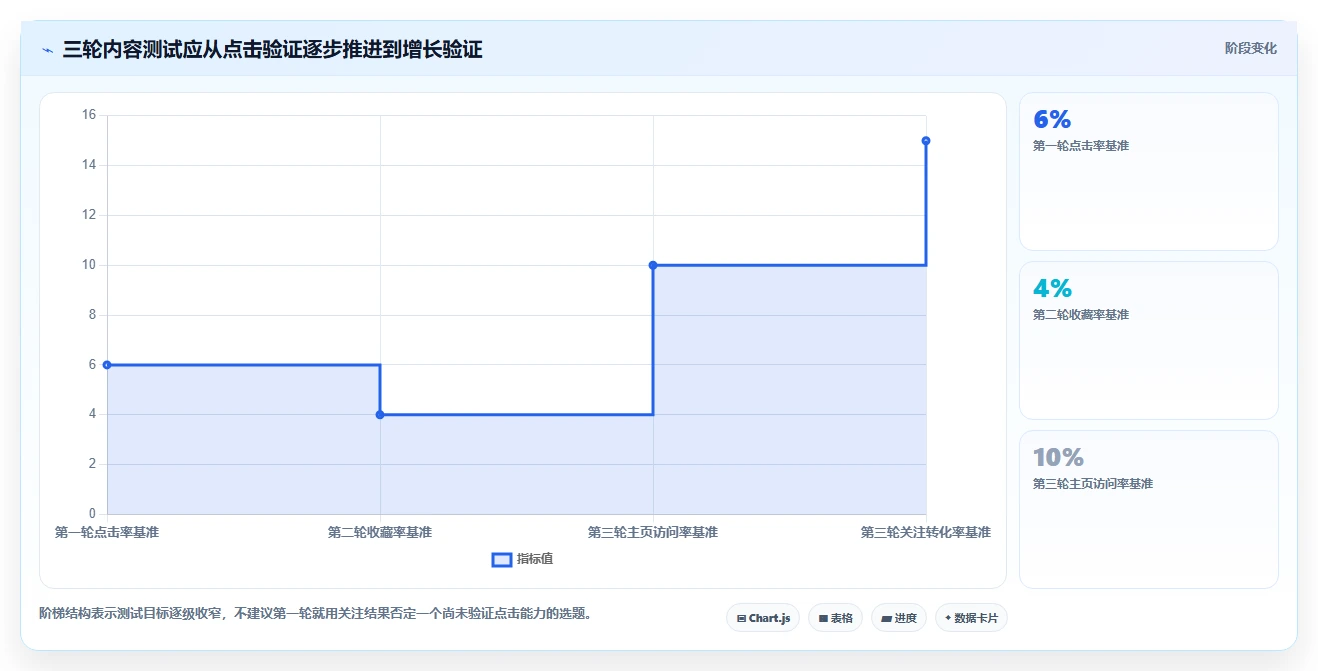Viewport: 1318px width, 671px height.
Task: Click the data point at value 6
Action: coord(107,365)
